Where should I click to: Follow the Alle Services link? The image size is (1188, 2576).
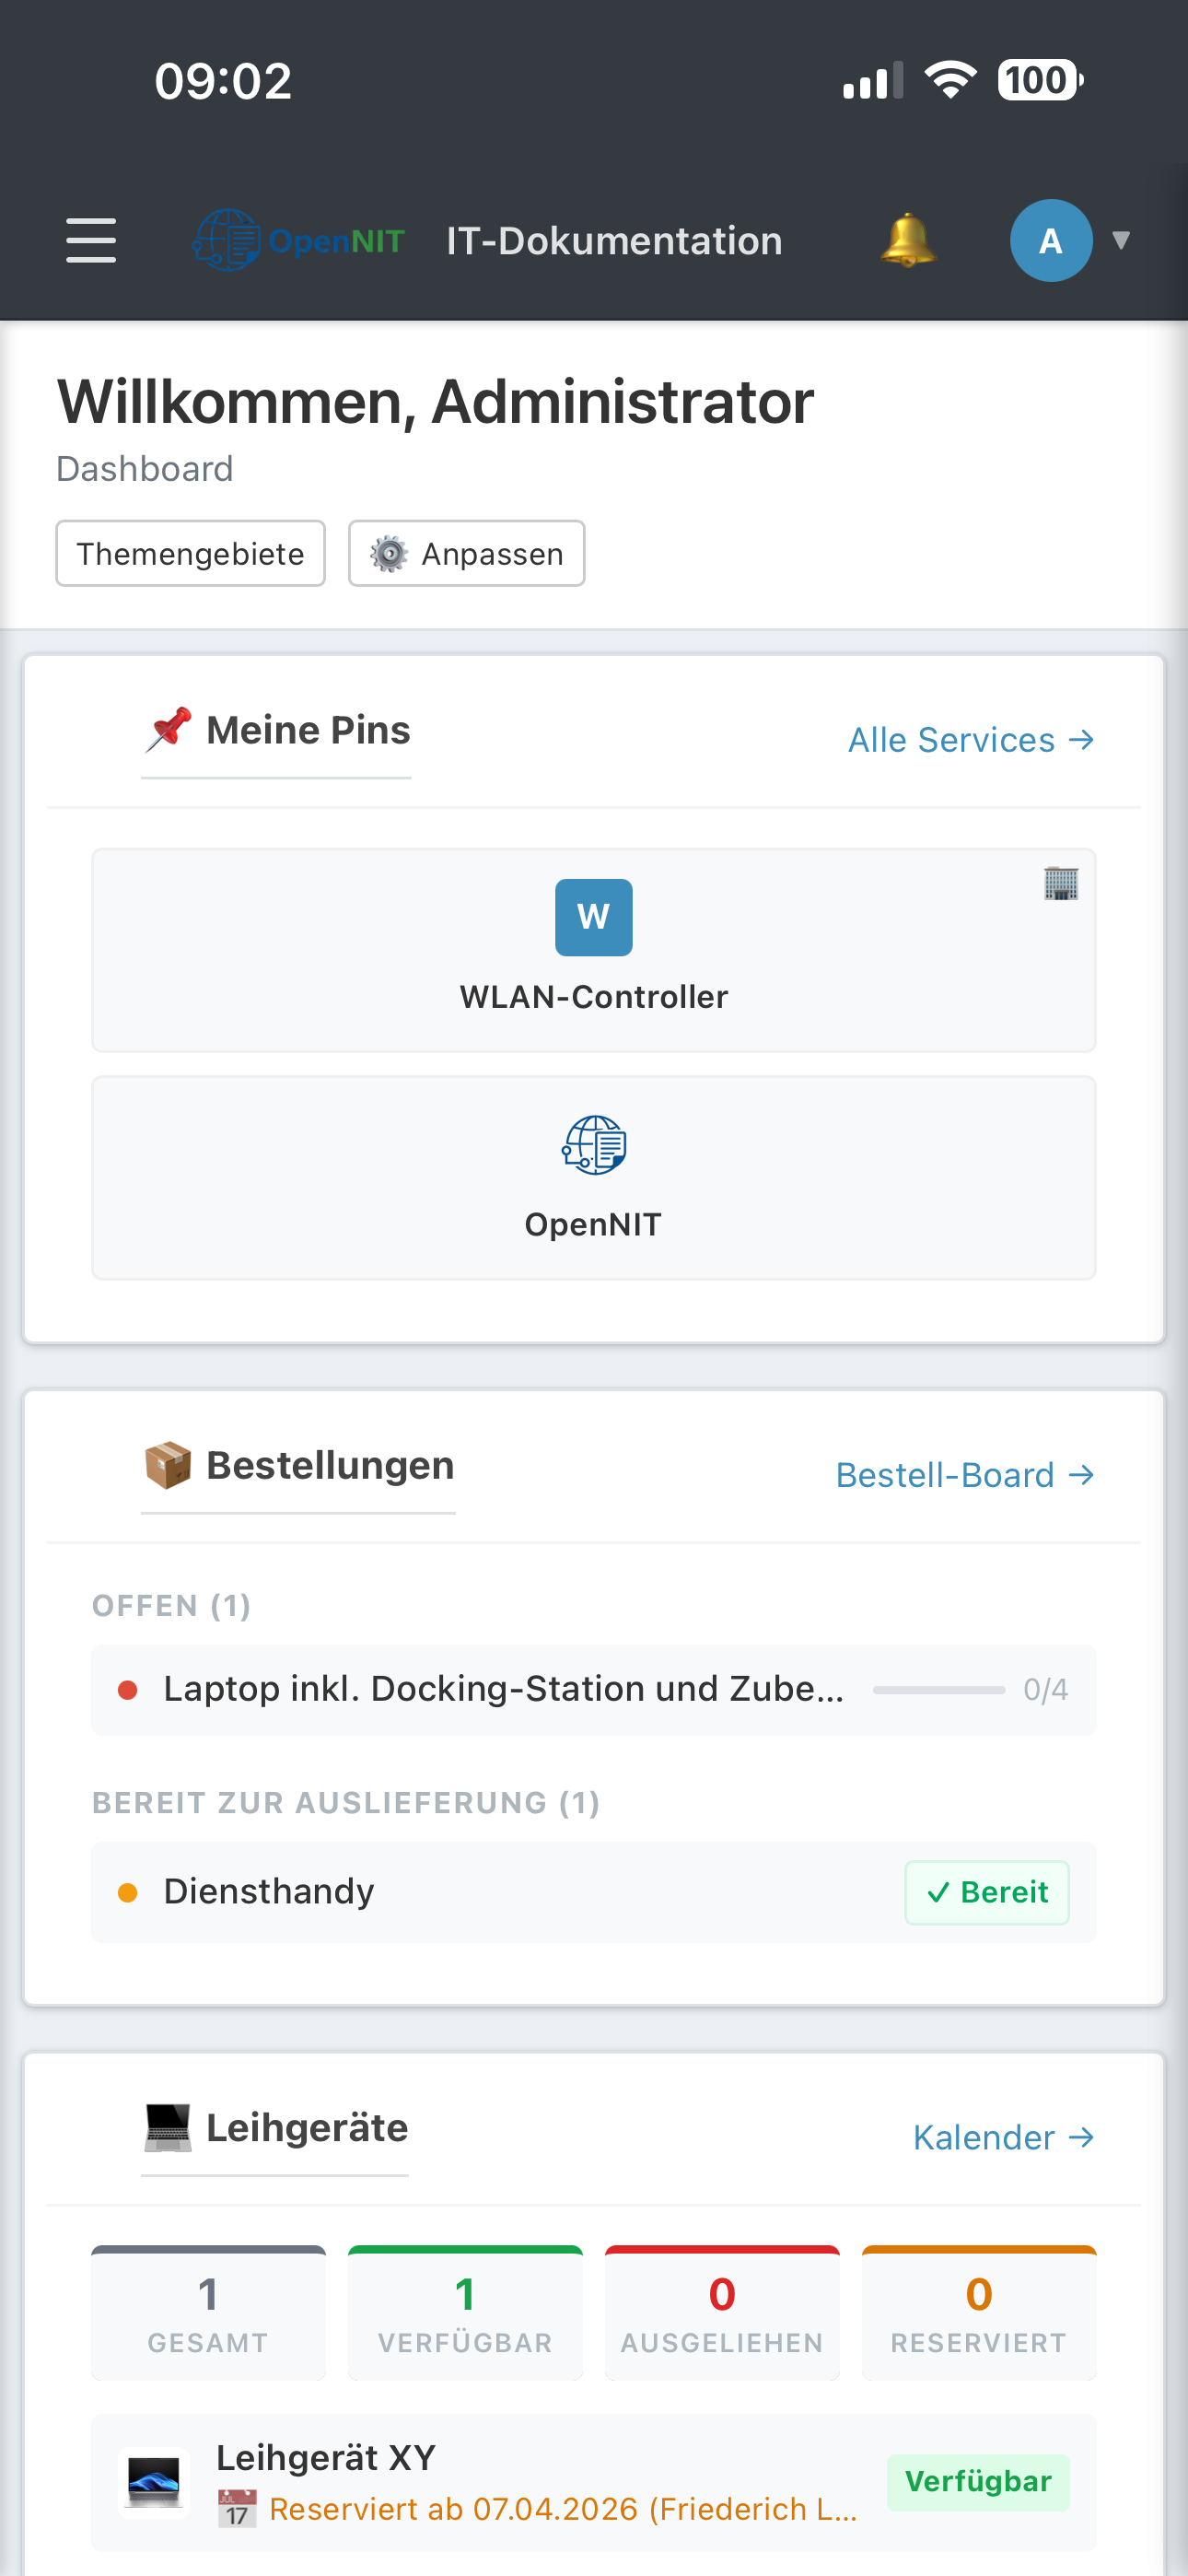click(970, 740)
